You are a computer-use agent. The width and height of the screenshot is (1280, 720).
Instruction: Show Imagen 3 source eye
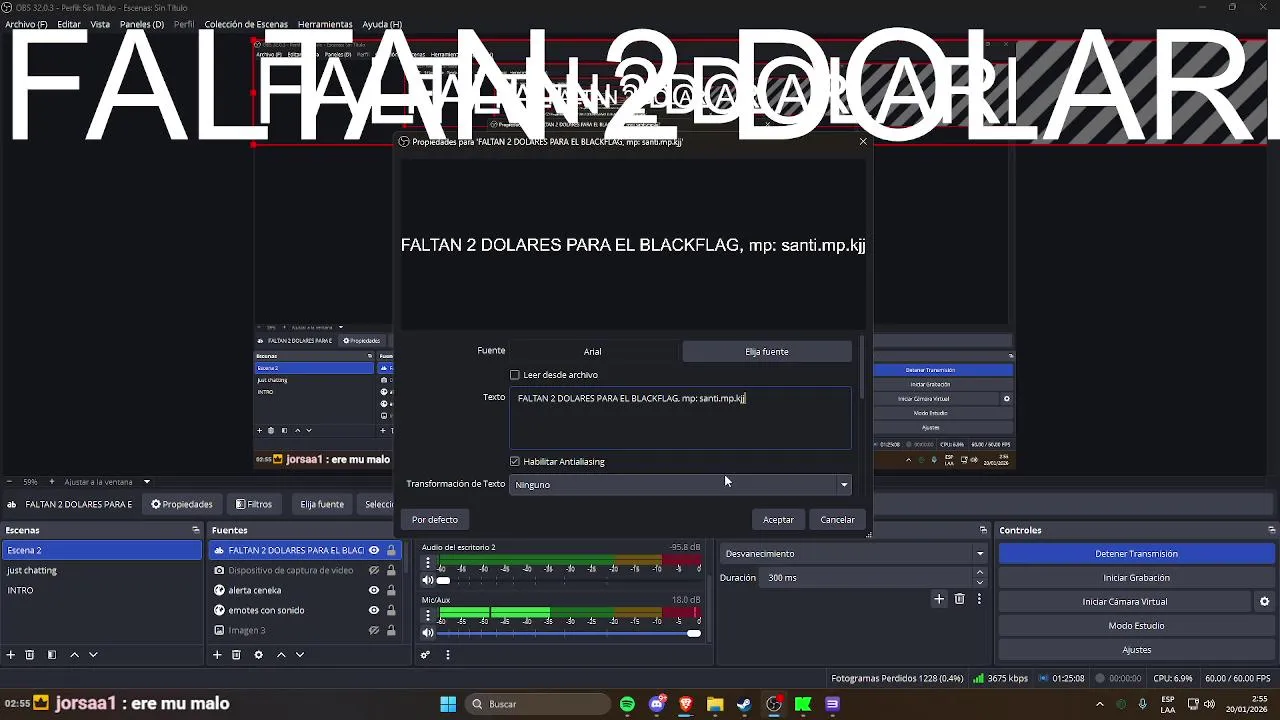374,630
